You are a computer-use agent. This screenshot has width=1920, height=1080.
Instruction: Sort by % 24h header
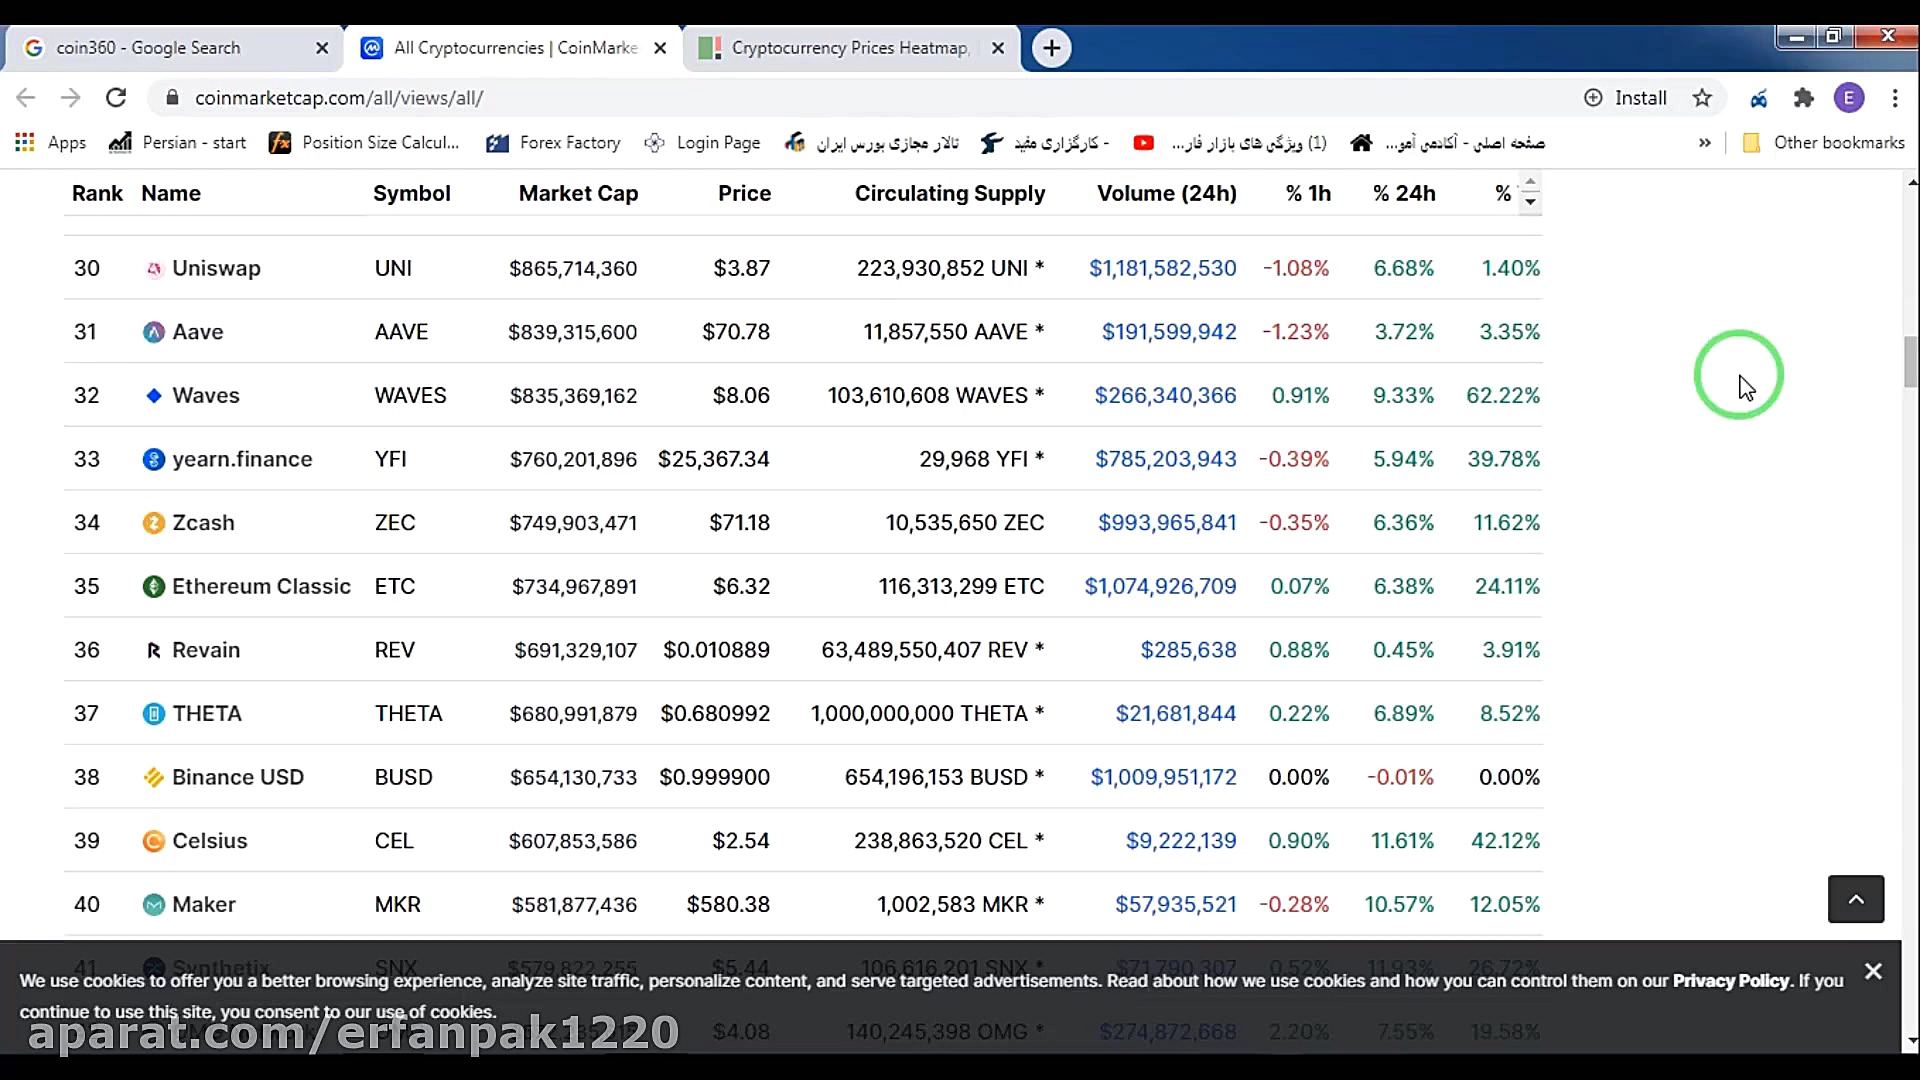[1404, 194]
